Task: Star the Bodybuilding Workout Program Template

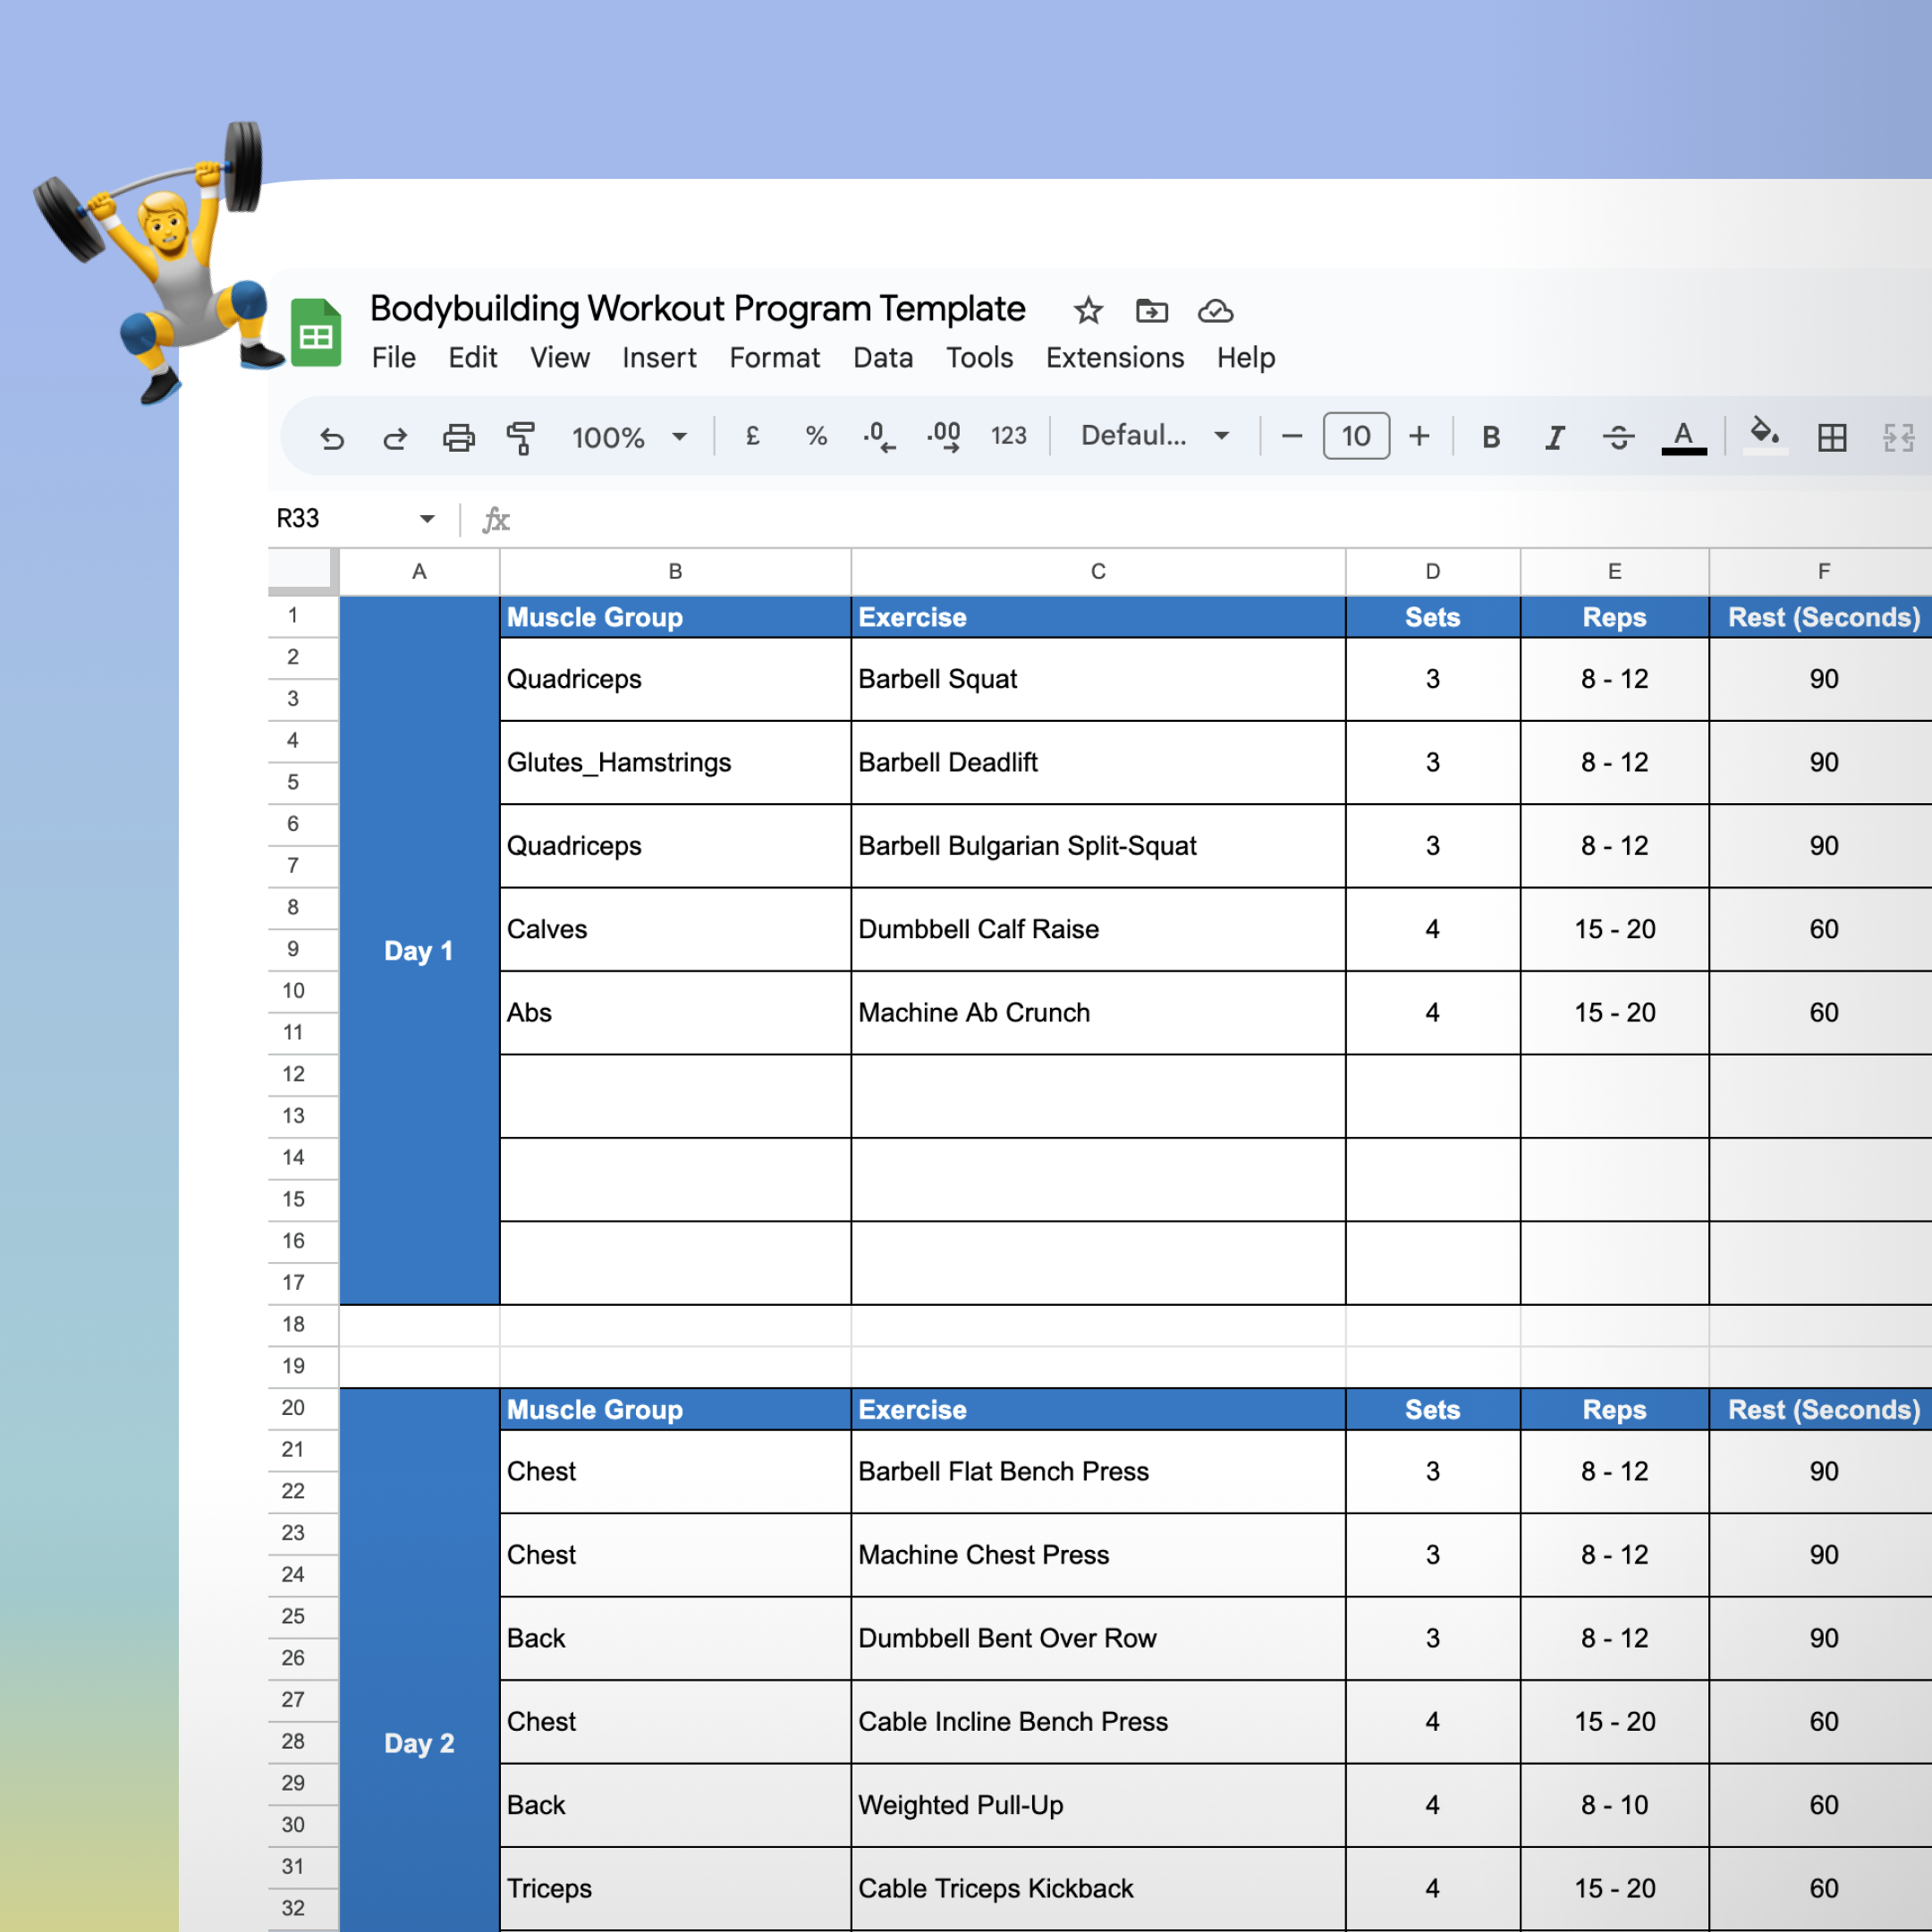Action: tap(1087, 311)
